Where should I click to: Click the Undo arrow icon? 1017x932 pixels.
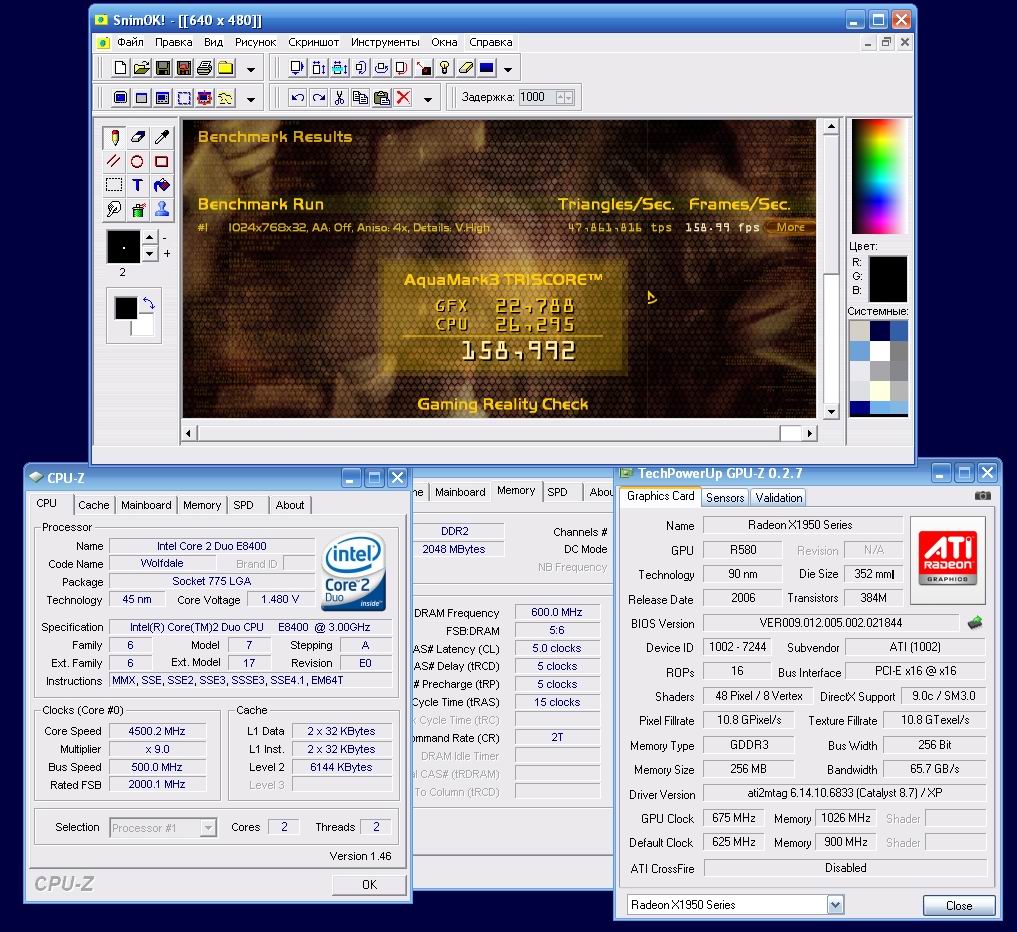coord(297,98)
